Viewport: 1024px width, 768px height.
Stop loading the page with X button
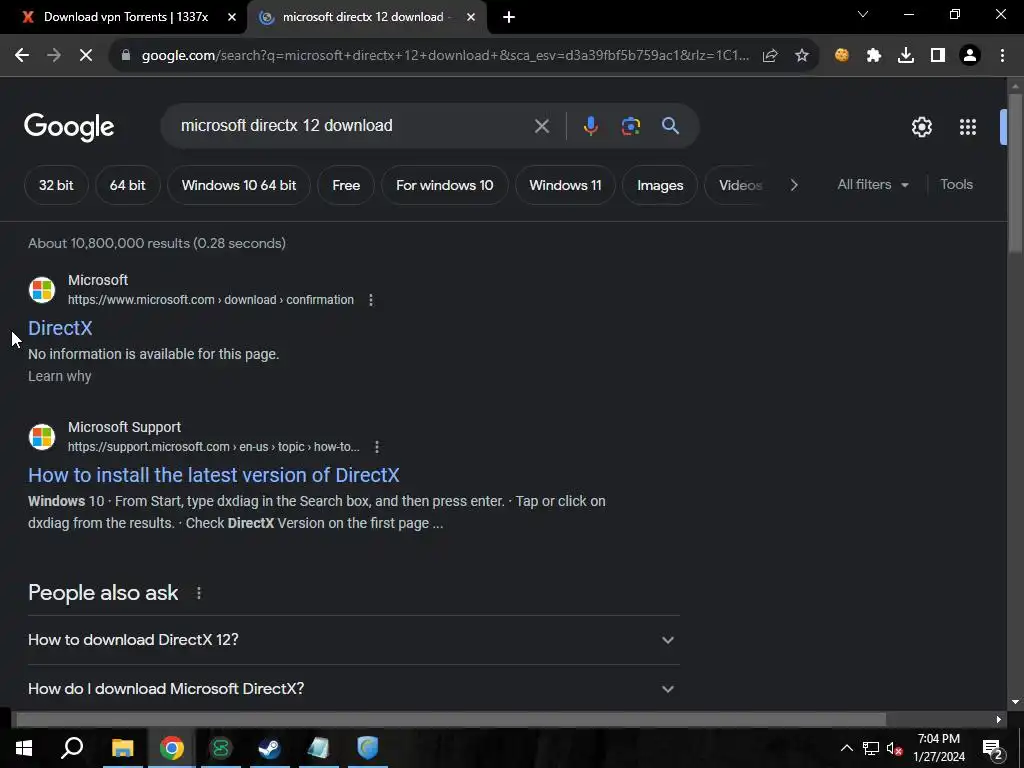(x=86, y=56)
